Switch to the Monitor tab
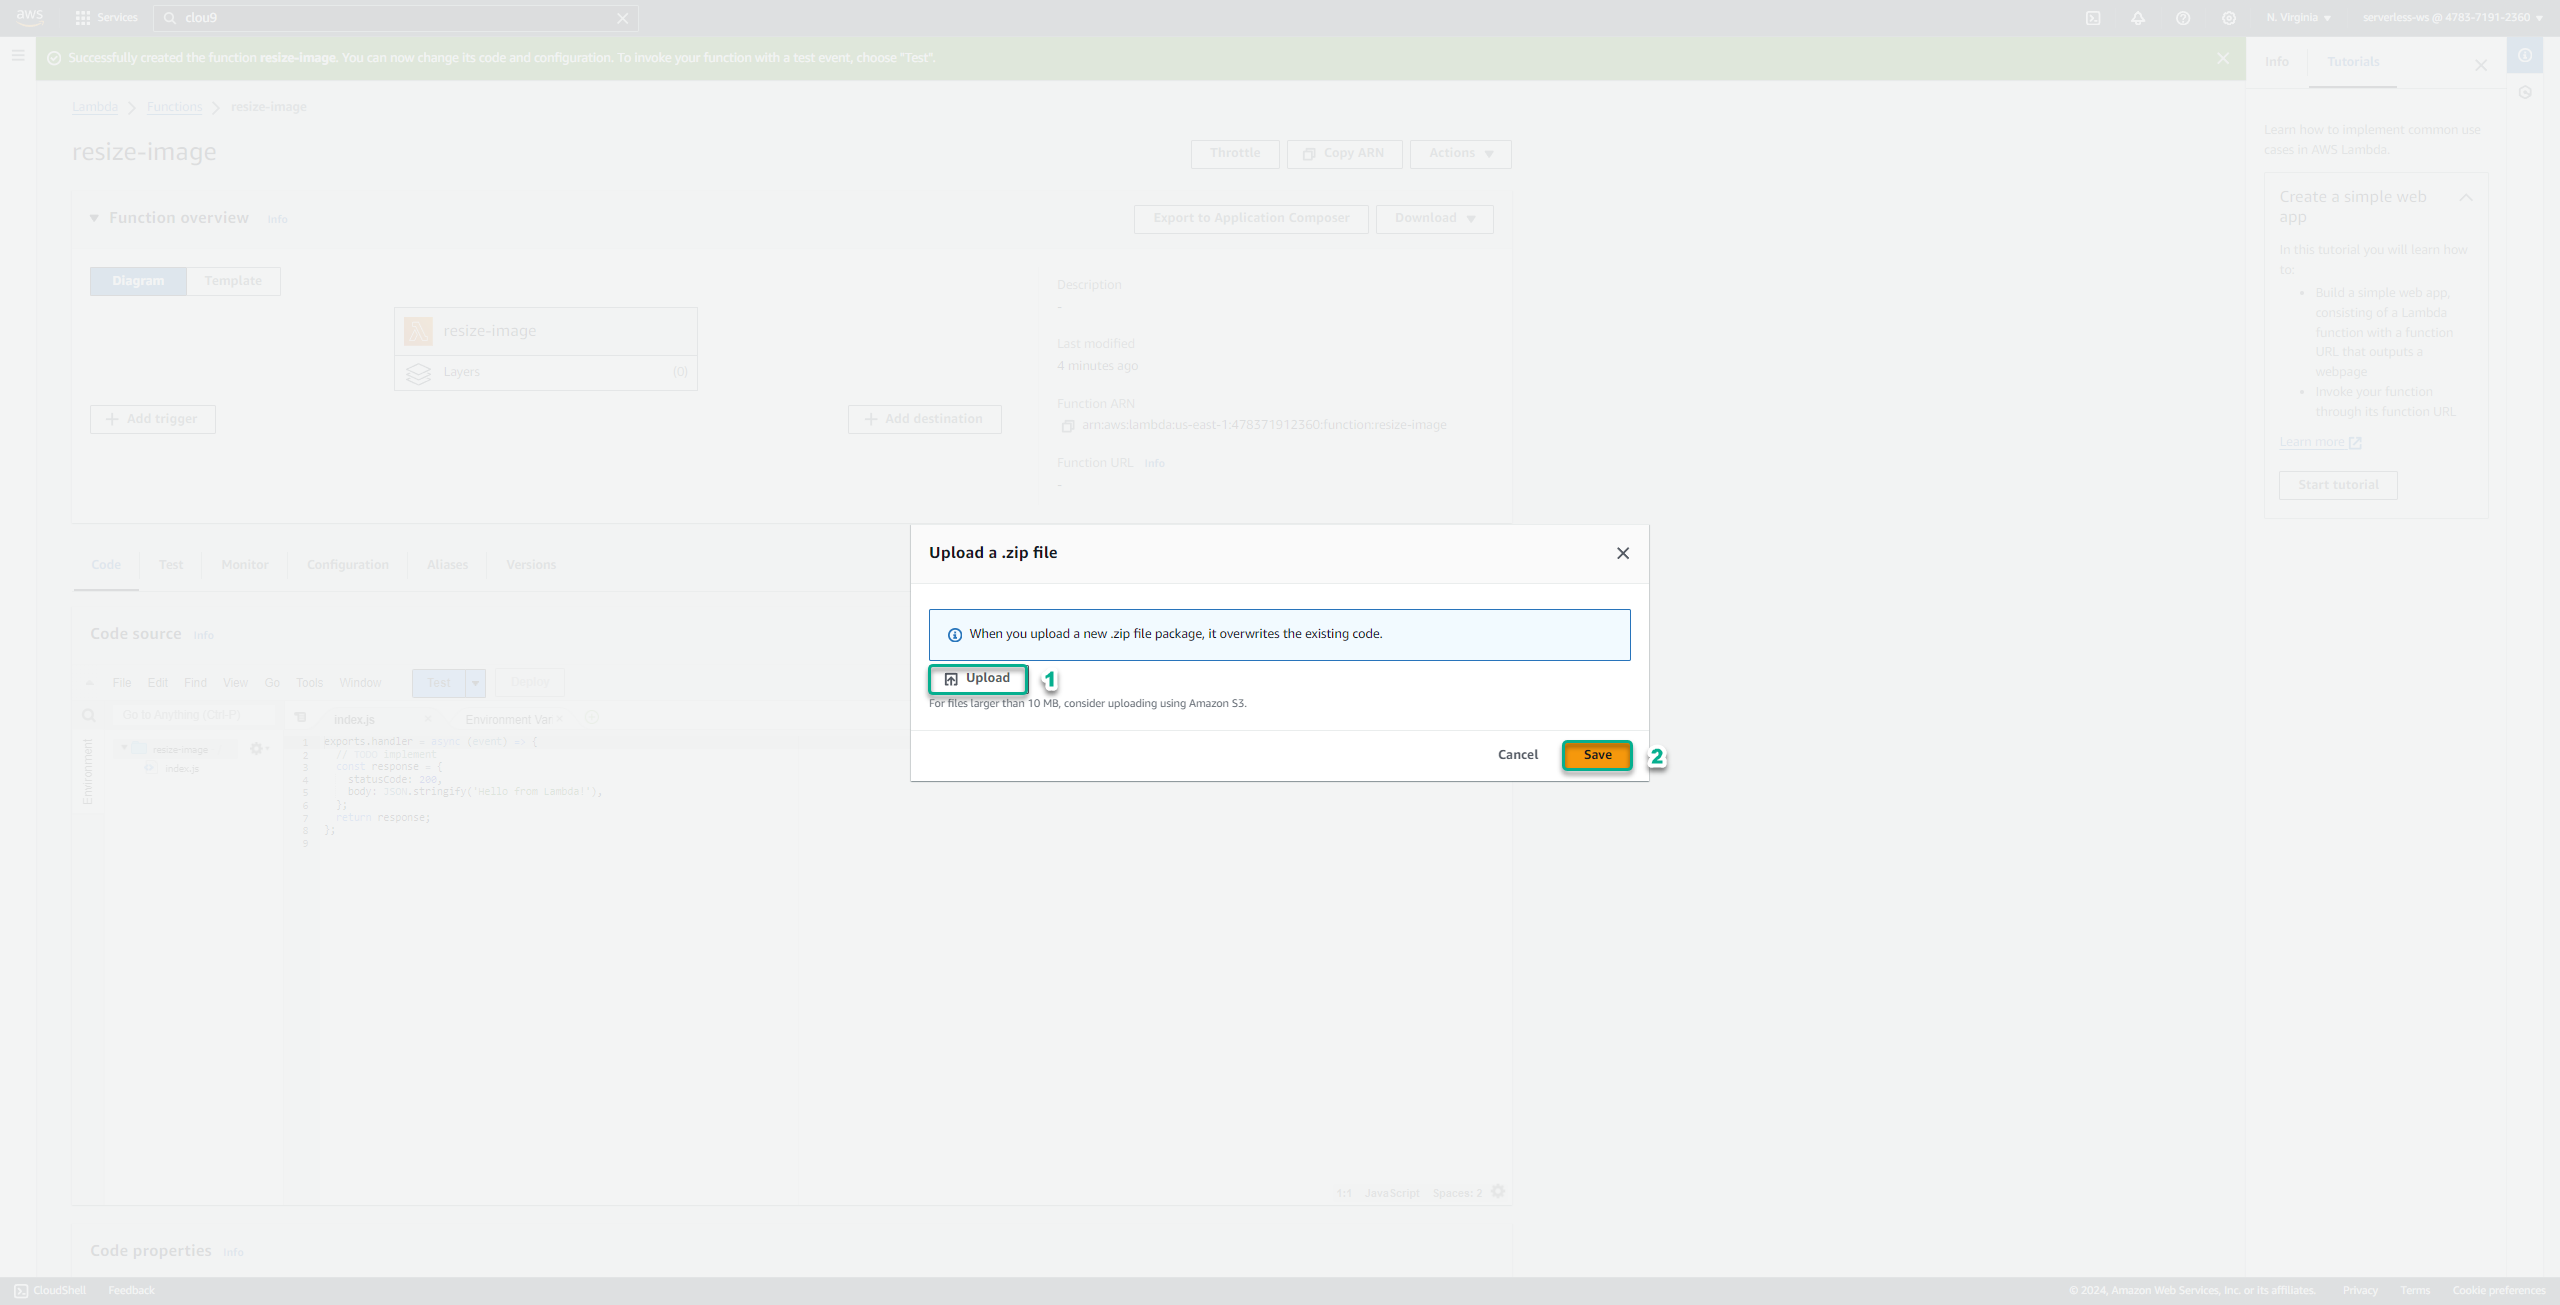This screenshot has width=2560, height=1305. [245, 565]
